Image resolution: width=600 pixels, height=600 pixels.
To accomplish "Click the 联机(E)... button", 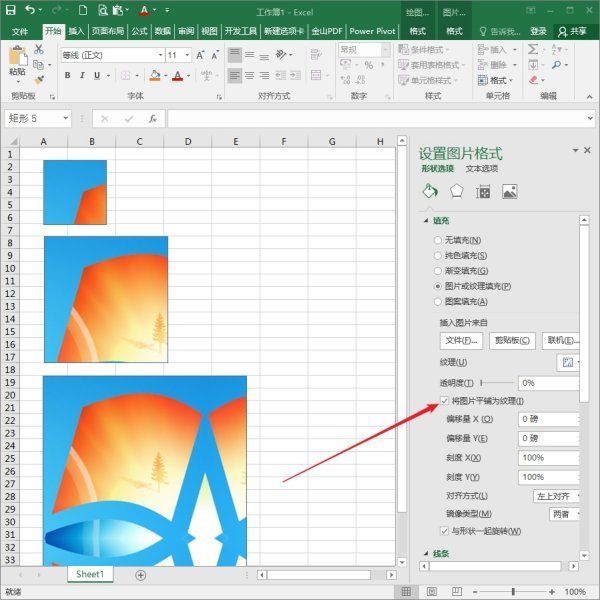I will click(x=561, y=341).
